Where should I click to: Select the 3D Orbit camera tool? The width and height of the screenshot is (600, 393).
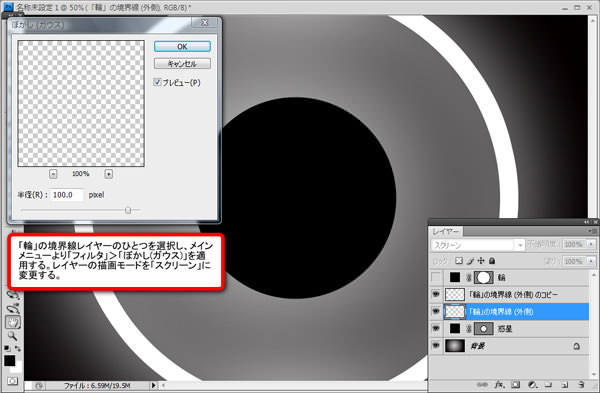click(x=13, y=308)
